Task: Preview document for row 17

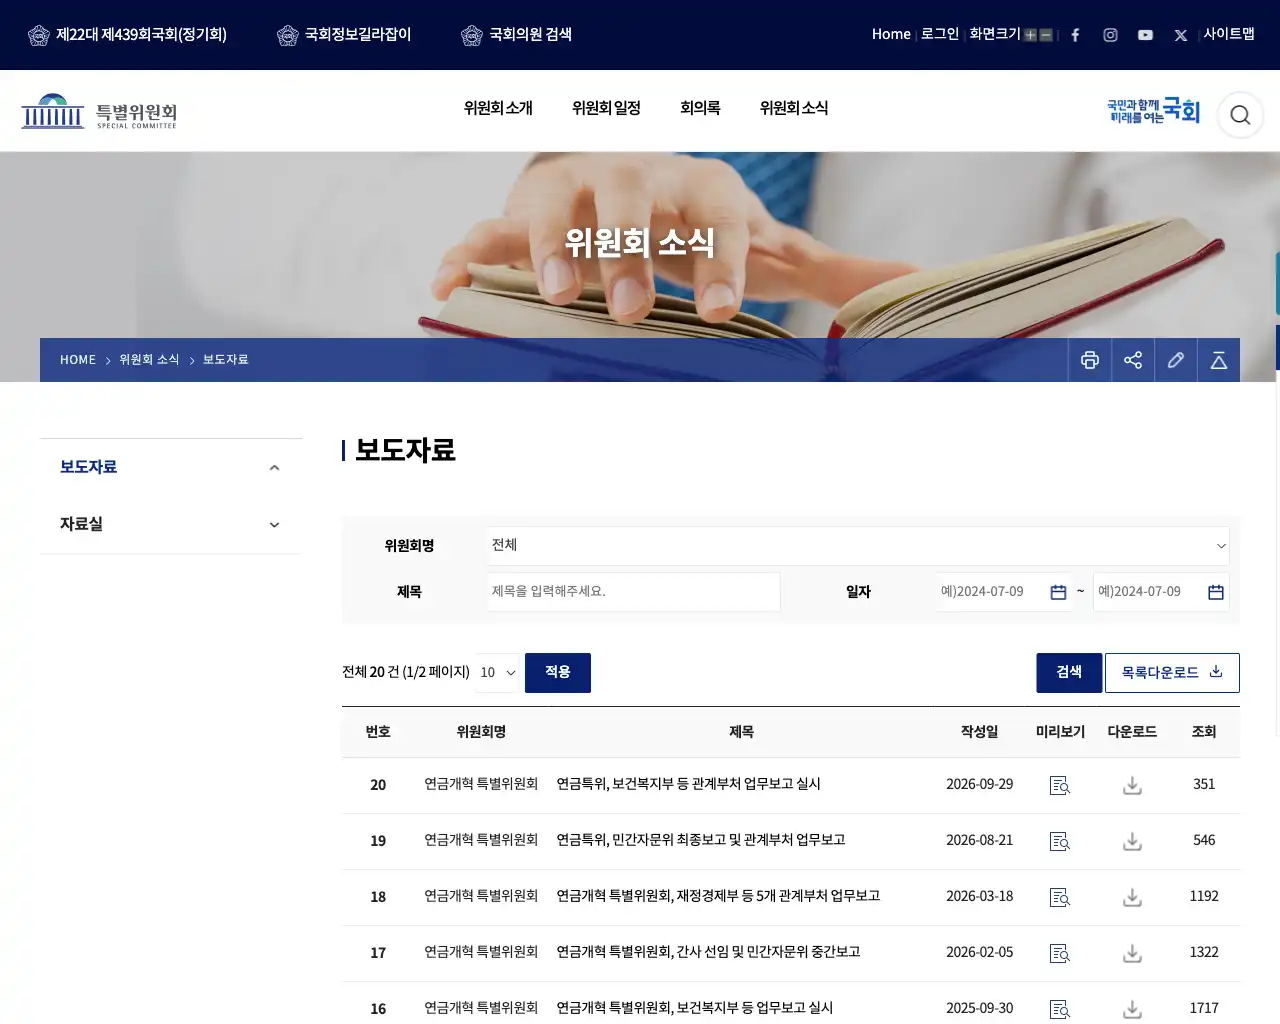Action: [1060, 954]
